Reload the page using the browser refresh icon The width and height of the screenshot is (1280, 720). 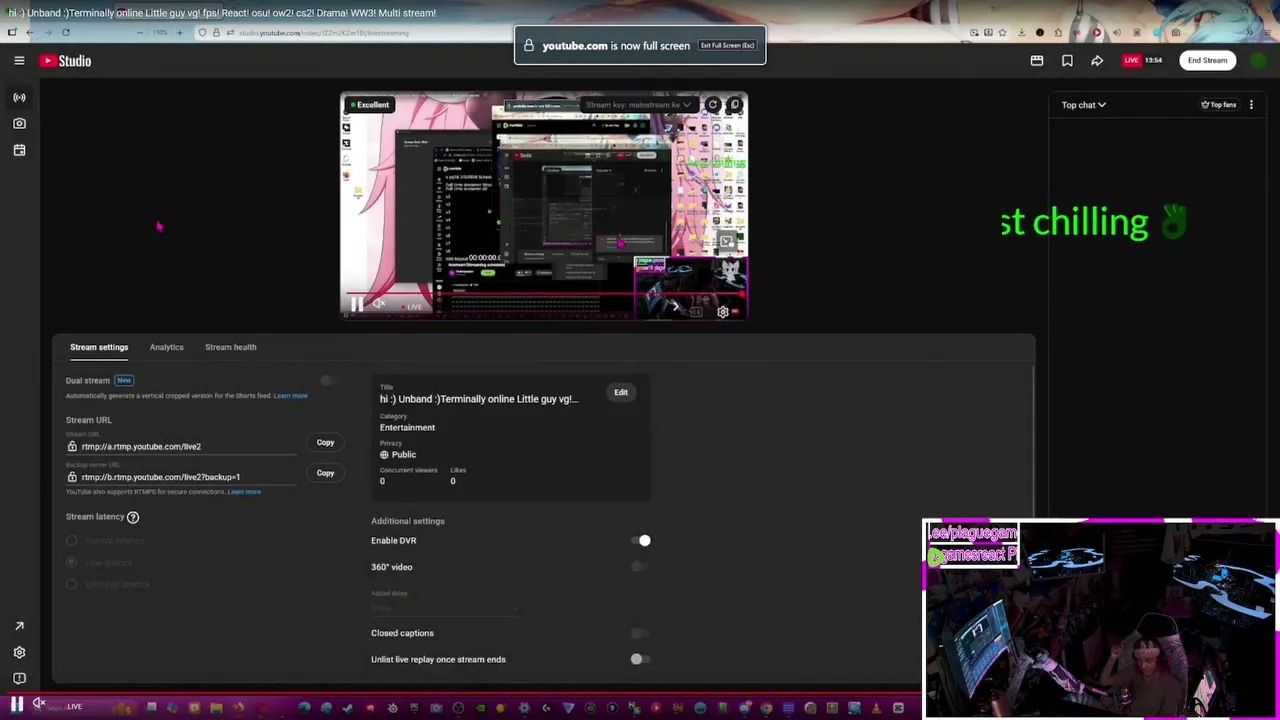pyautogui.click(x=66, y=32)
